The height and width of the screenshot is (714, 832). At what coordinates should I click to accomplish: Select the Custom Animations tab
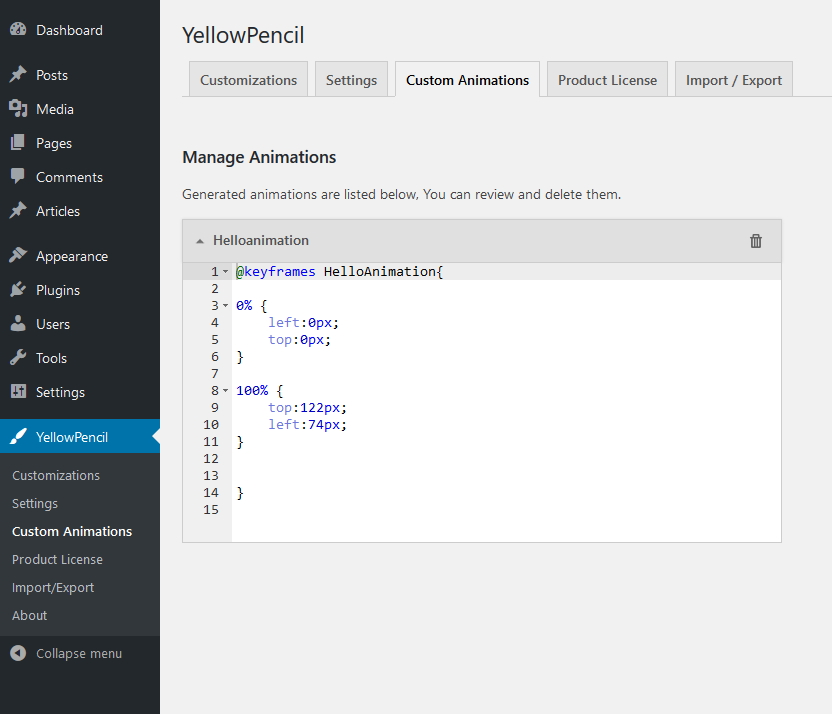[467, 80]
